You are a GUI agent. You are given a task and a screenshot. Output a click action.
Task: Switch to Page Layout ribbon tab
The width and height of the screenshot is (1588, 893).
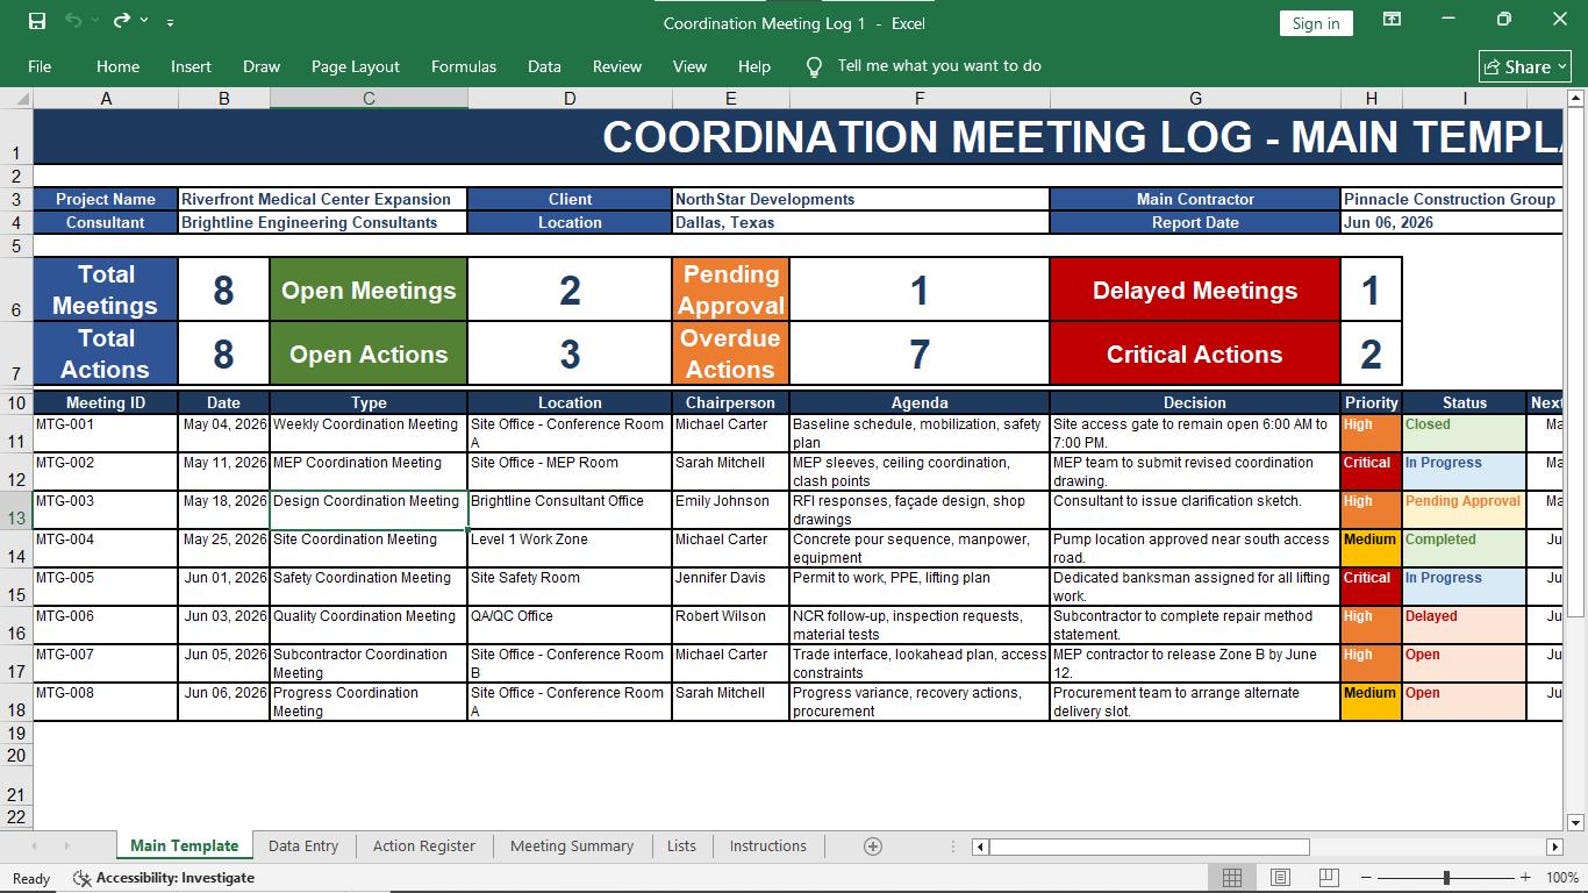click(x=355, y=67)
